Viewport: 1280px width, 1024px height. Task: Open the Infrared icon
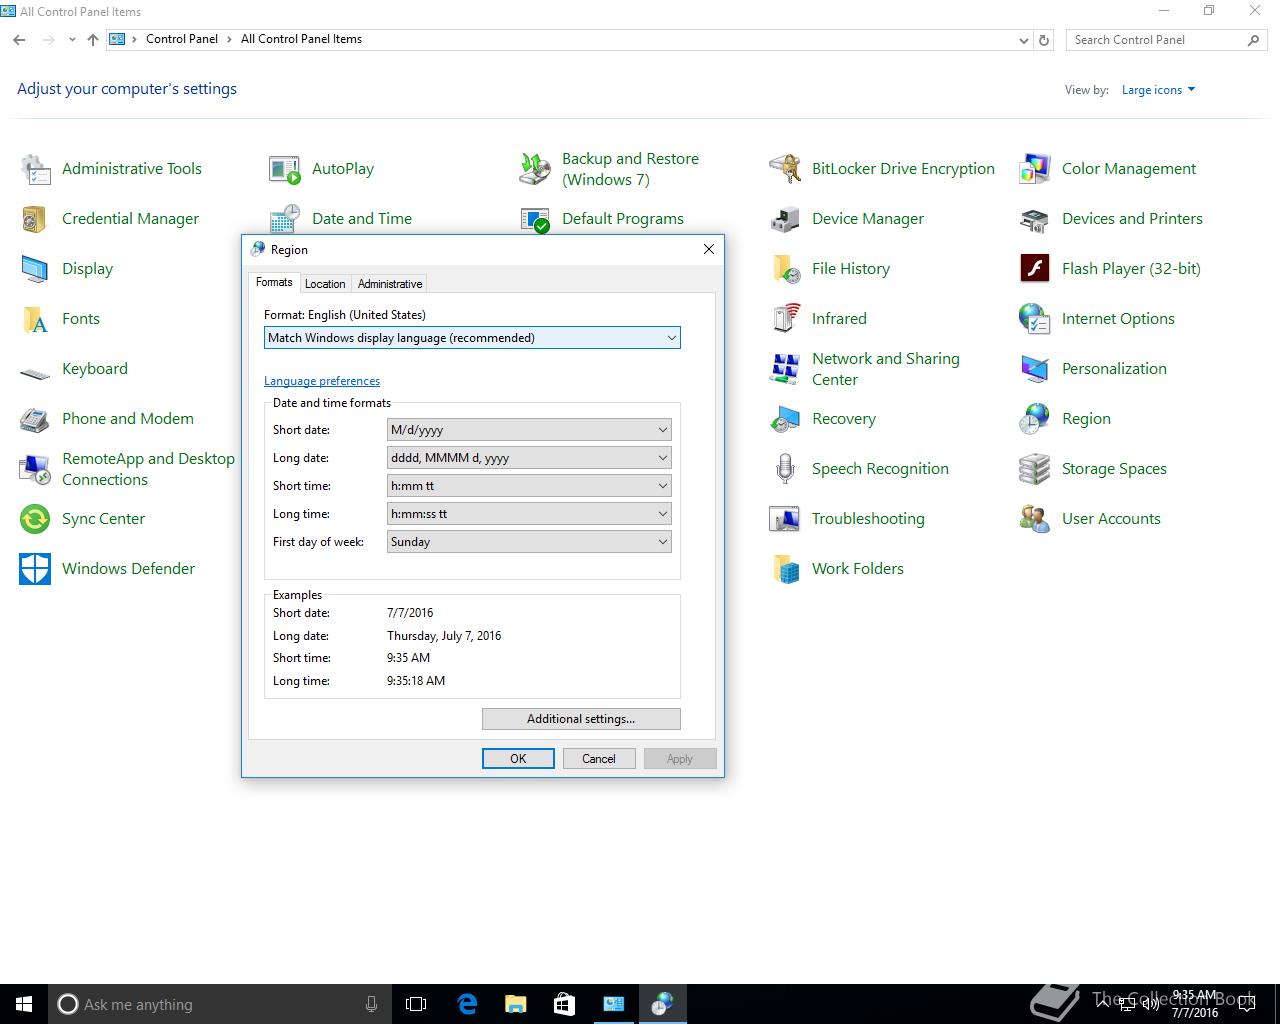click(x=785, y=319)
